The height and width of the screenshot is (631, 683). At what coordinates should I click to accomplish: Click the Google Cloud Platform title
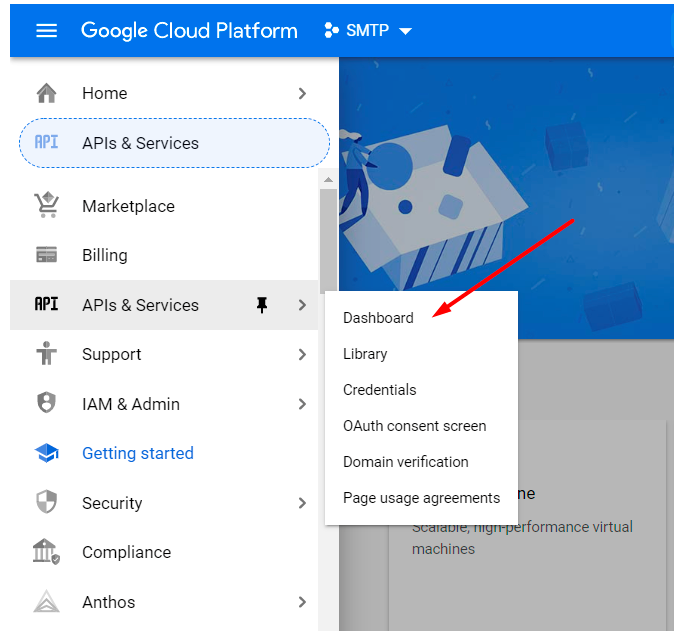coord(189,30)
